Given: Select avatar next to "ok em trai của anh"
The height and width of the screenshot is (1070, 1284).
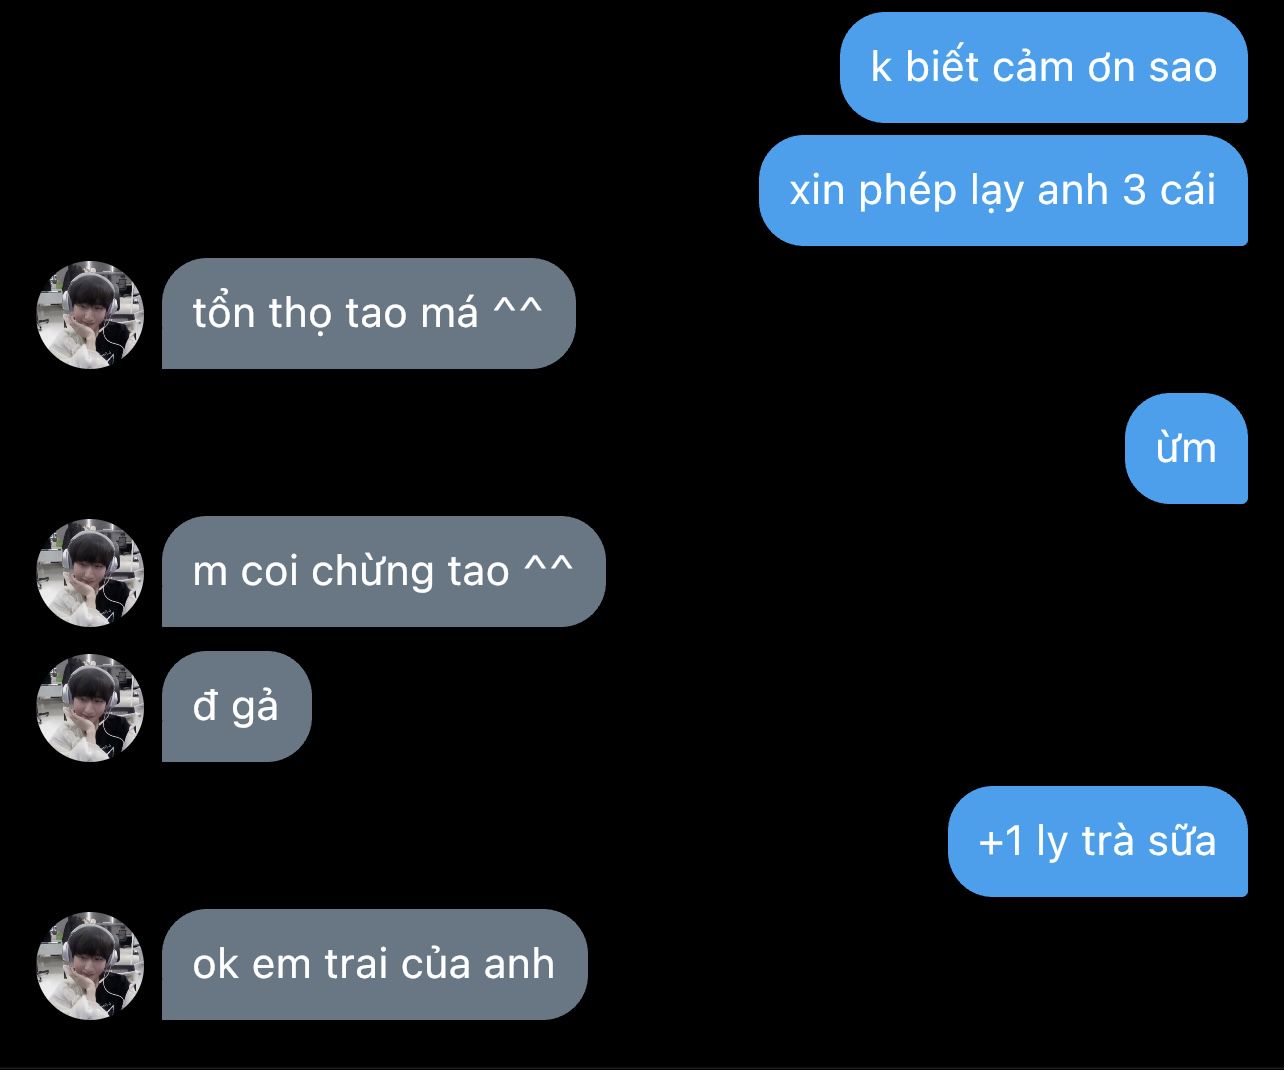Looking at the screenshot, I should pos(91,965).
